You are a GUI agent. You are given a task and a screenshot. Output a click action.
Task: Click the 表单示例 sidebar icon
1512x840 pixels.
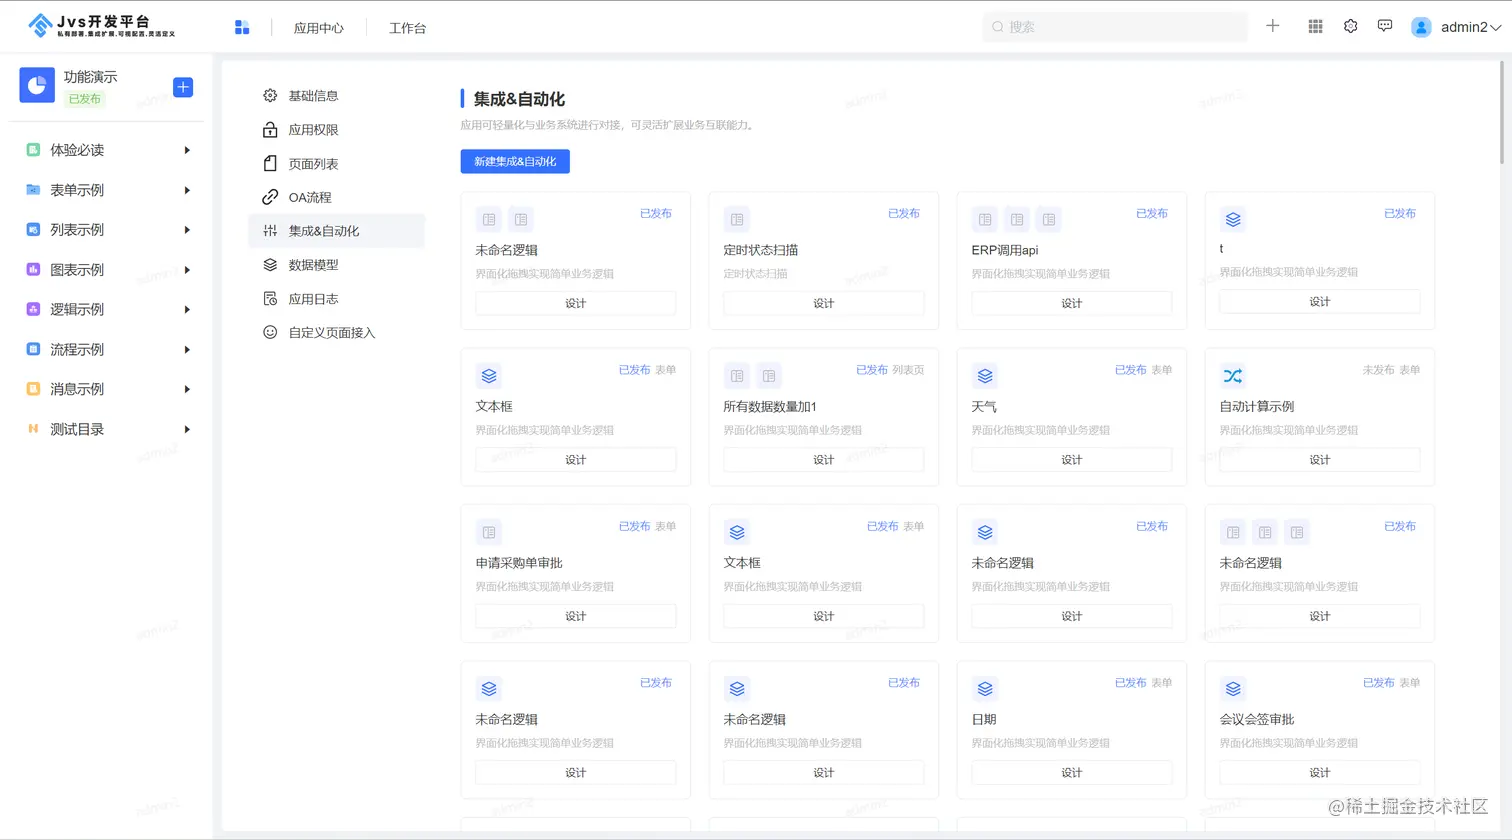[x=33, y=190]
